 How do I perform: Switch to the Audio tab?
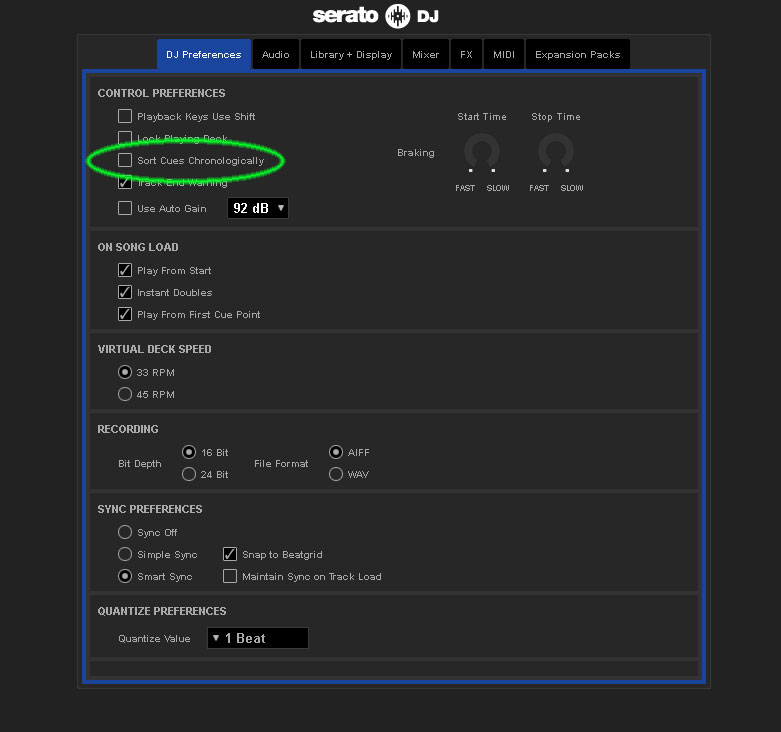tap(276, 55)
